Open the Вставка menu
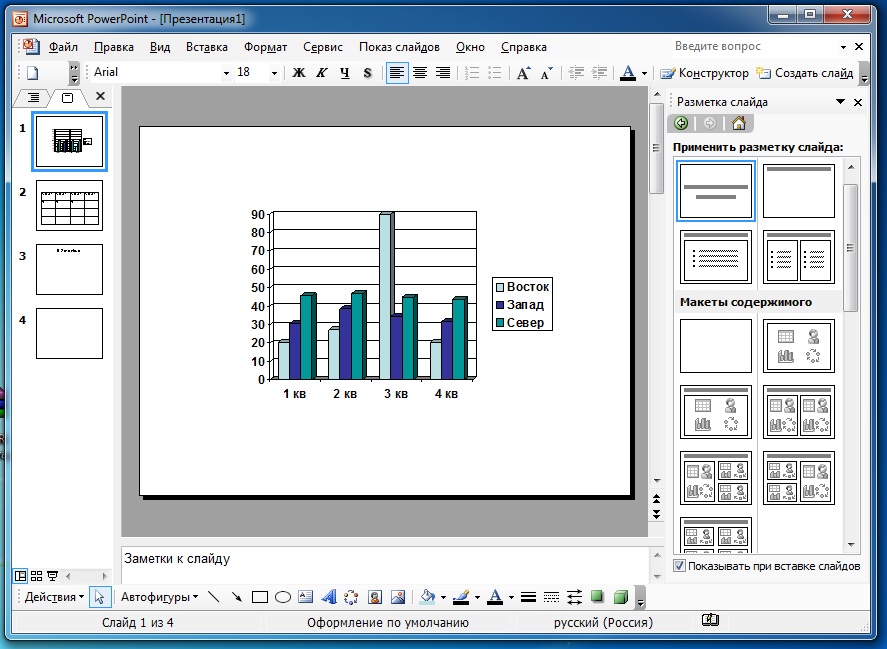 pyautogui.click(x=206, y=47)
